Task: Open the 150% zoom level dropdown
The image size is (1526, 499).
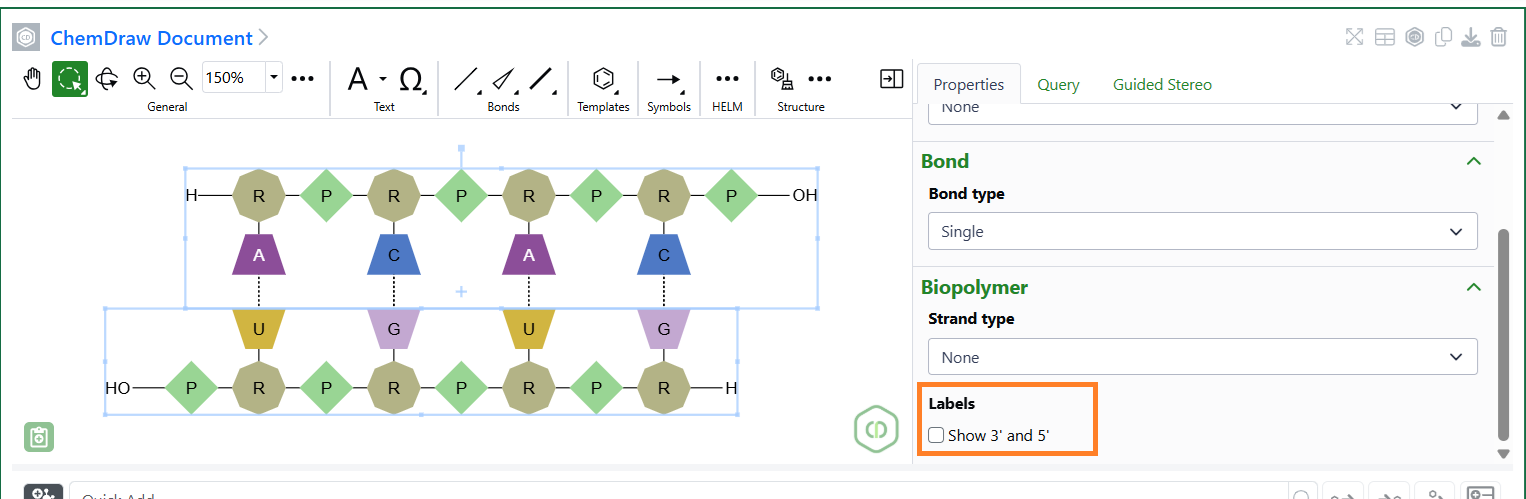Action: [x=244, y=77]
